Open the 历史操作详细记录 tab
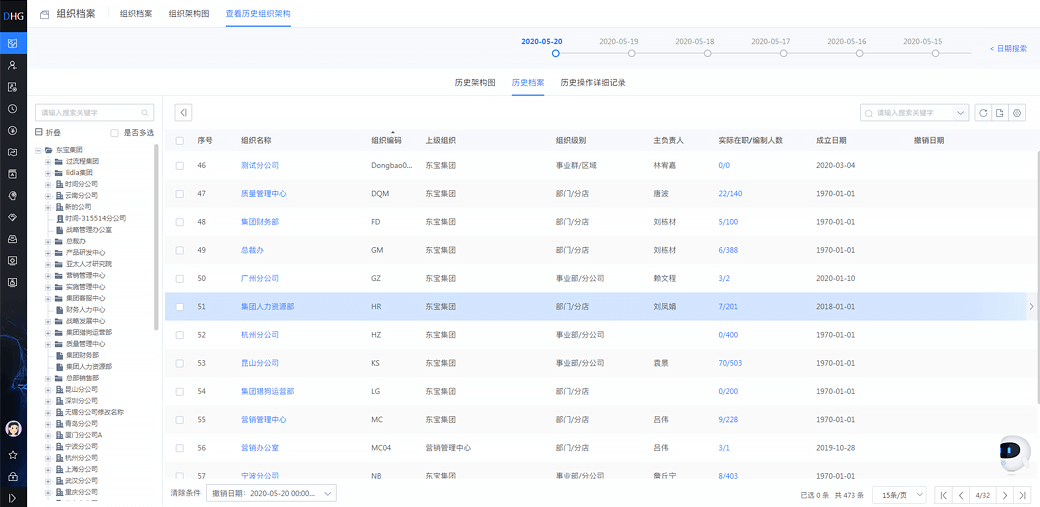 [x=593, y=83]
